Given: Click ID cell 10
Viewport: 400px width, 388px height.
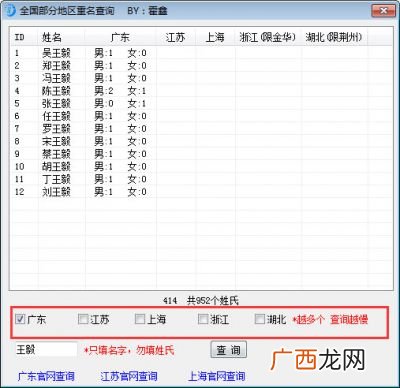Looking at the screenshot, I should pyautogui.click(x=19, y=166).
